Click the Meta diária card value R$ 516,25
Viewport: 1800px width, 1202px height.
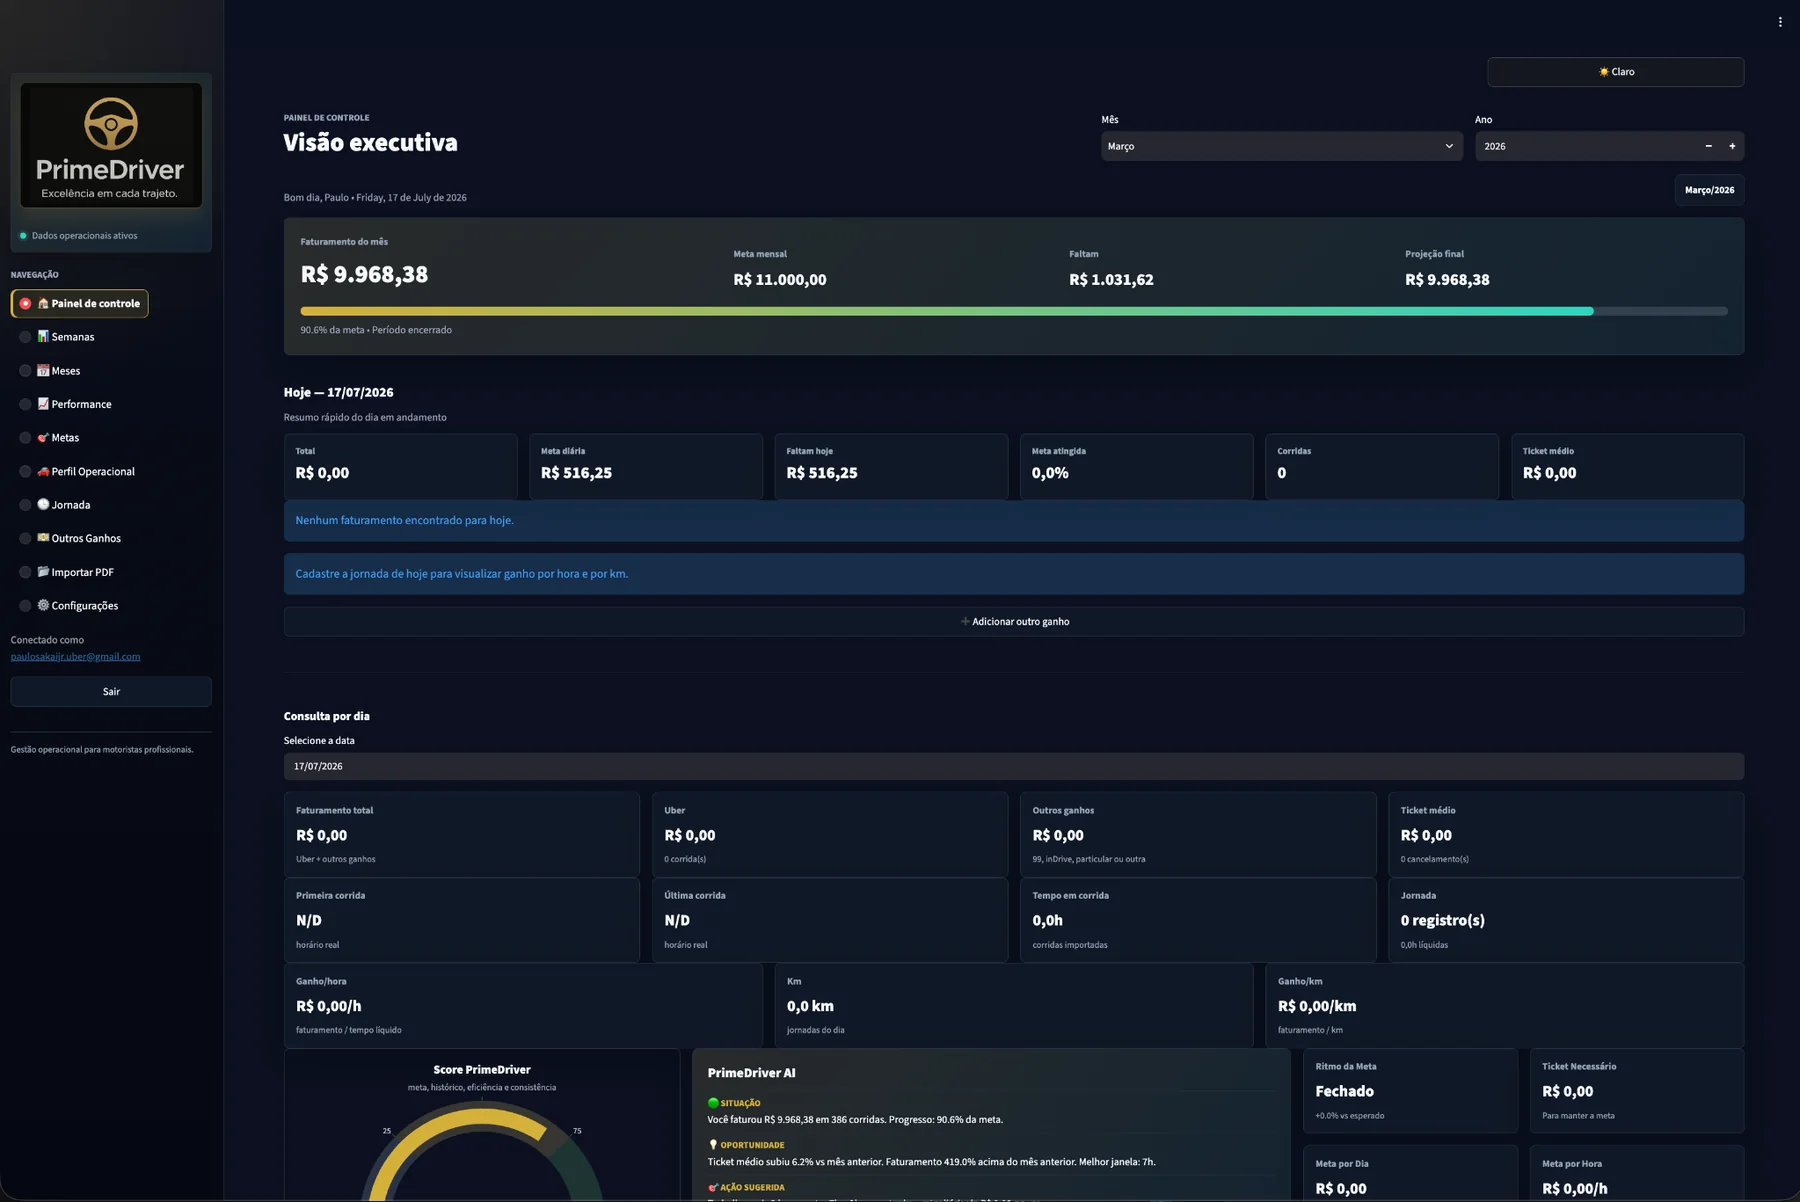(x=576, y=473)
